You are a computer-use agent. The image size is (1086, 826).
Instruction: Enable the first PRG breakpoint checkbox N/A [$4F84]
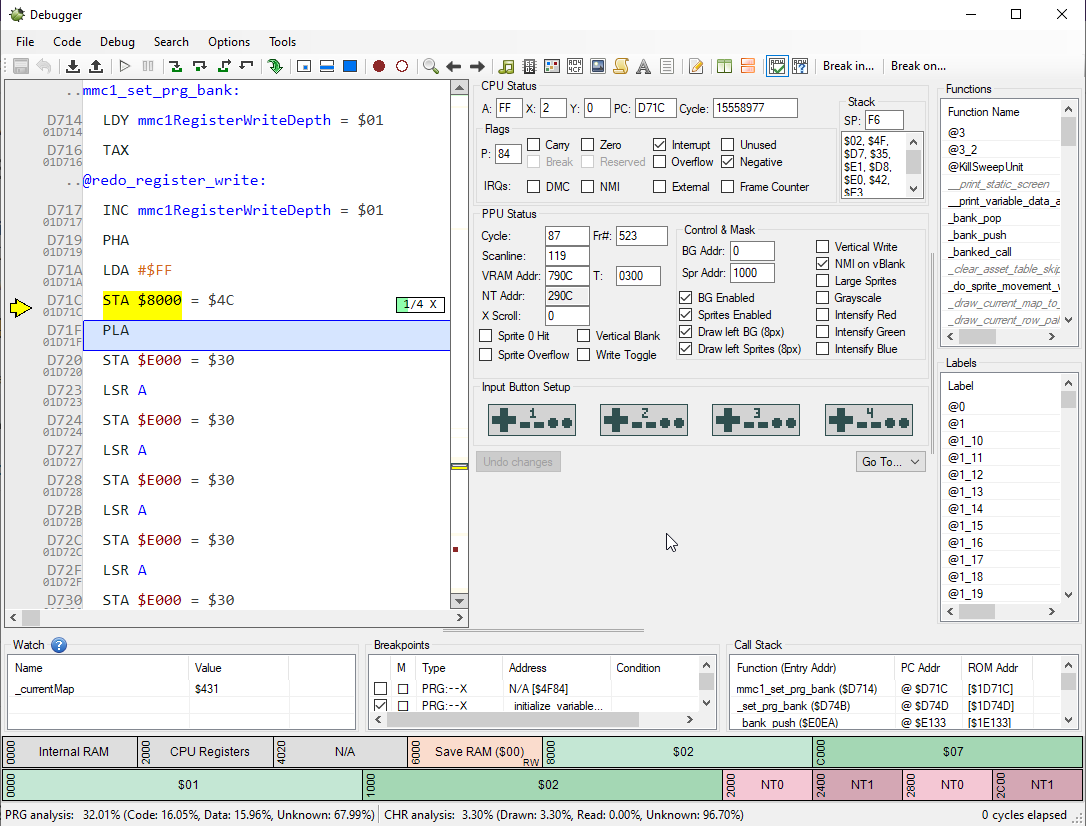point(380,689)
